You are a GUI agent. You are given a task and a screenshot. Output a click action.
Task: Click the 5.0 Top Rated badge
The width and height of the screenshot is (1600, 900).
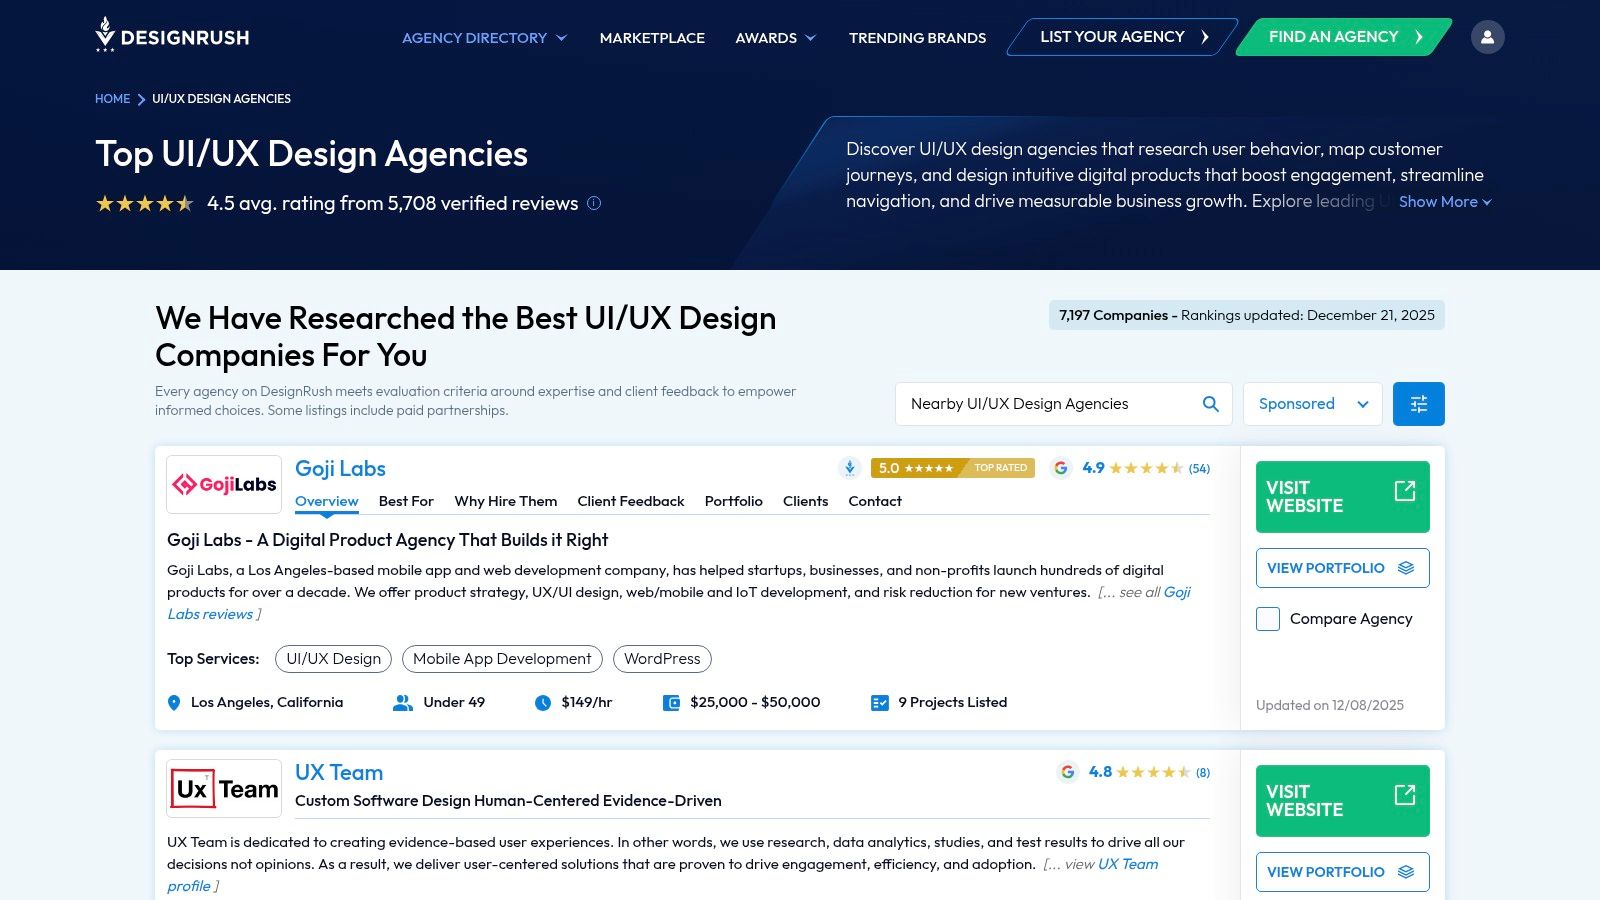[x=953, y=468]
